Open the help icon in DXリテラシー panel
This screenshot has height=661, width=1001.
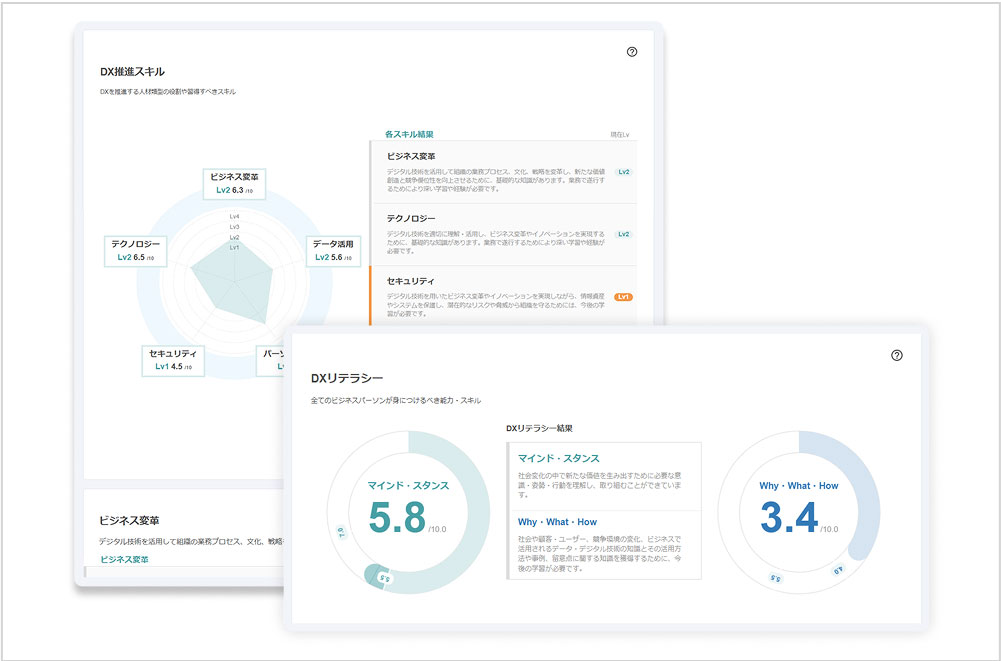[896, 355]
